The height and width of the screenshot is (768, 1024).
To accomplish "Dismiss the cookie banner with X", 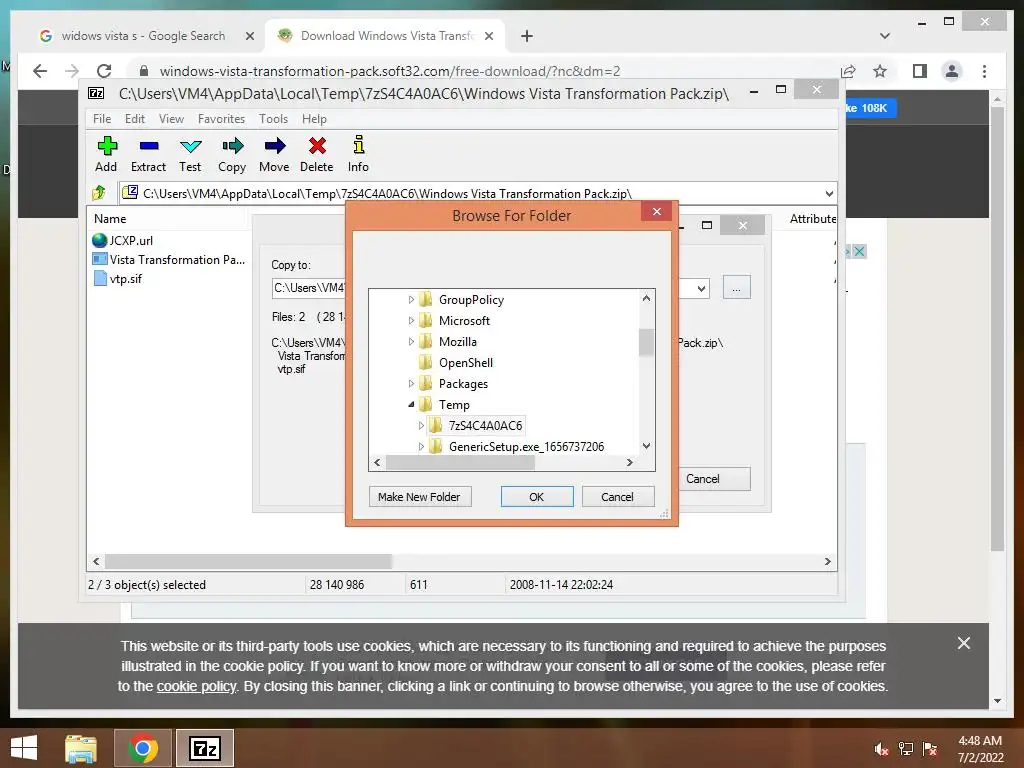I will coord(963,643).
